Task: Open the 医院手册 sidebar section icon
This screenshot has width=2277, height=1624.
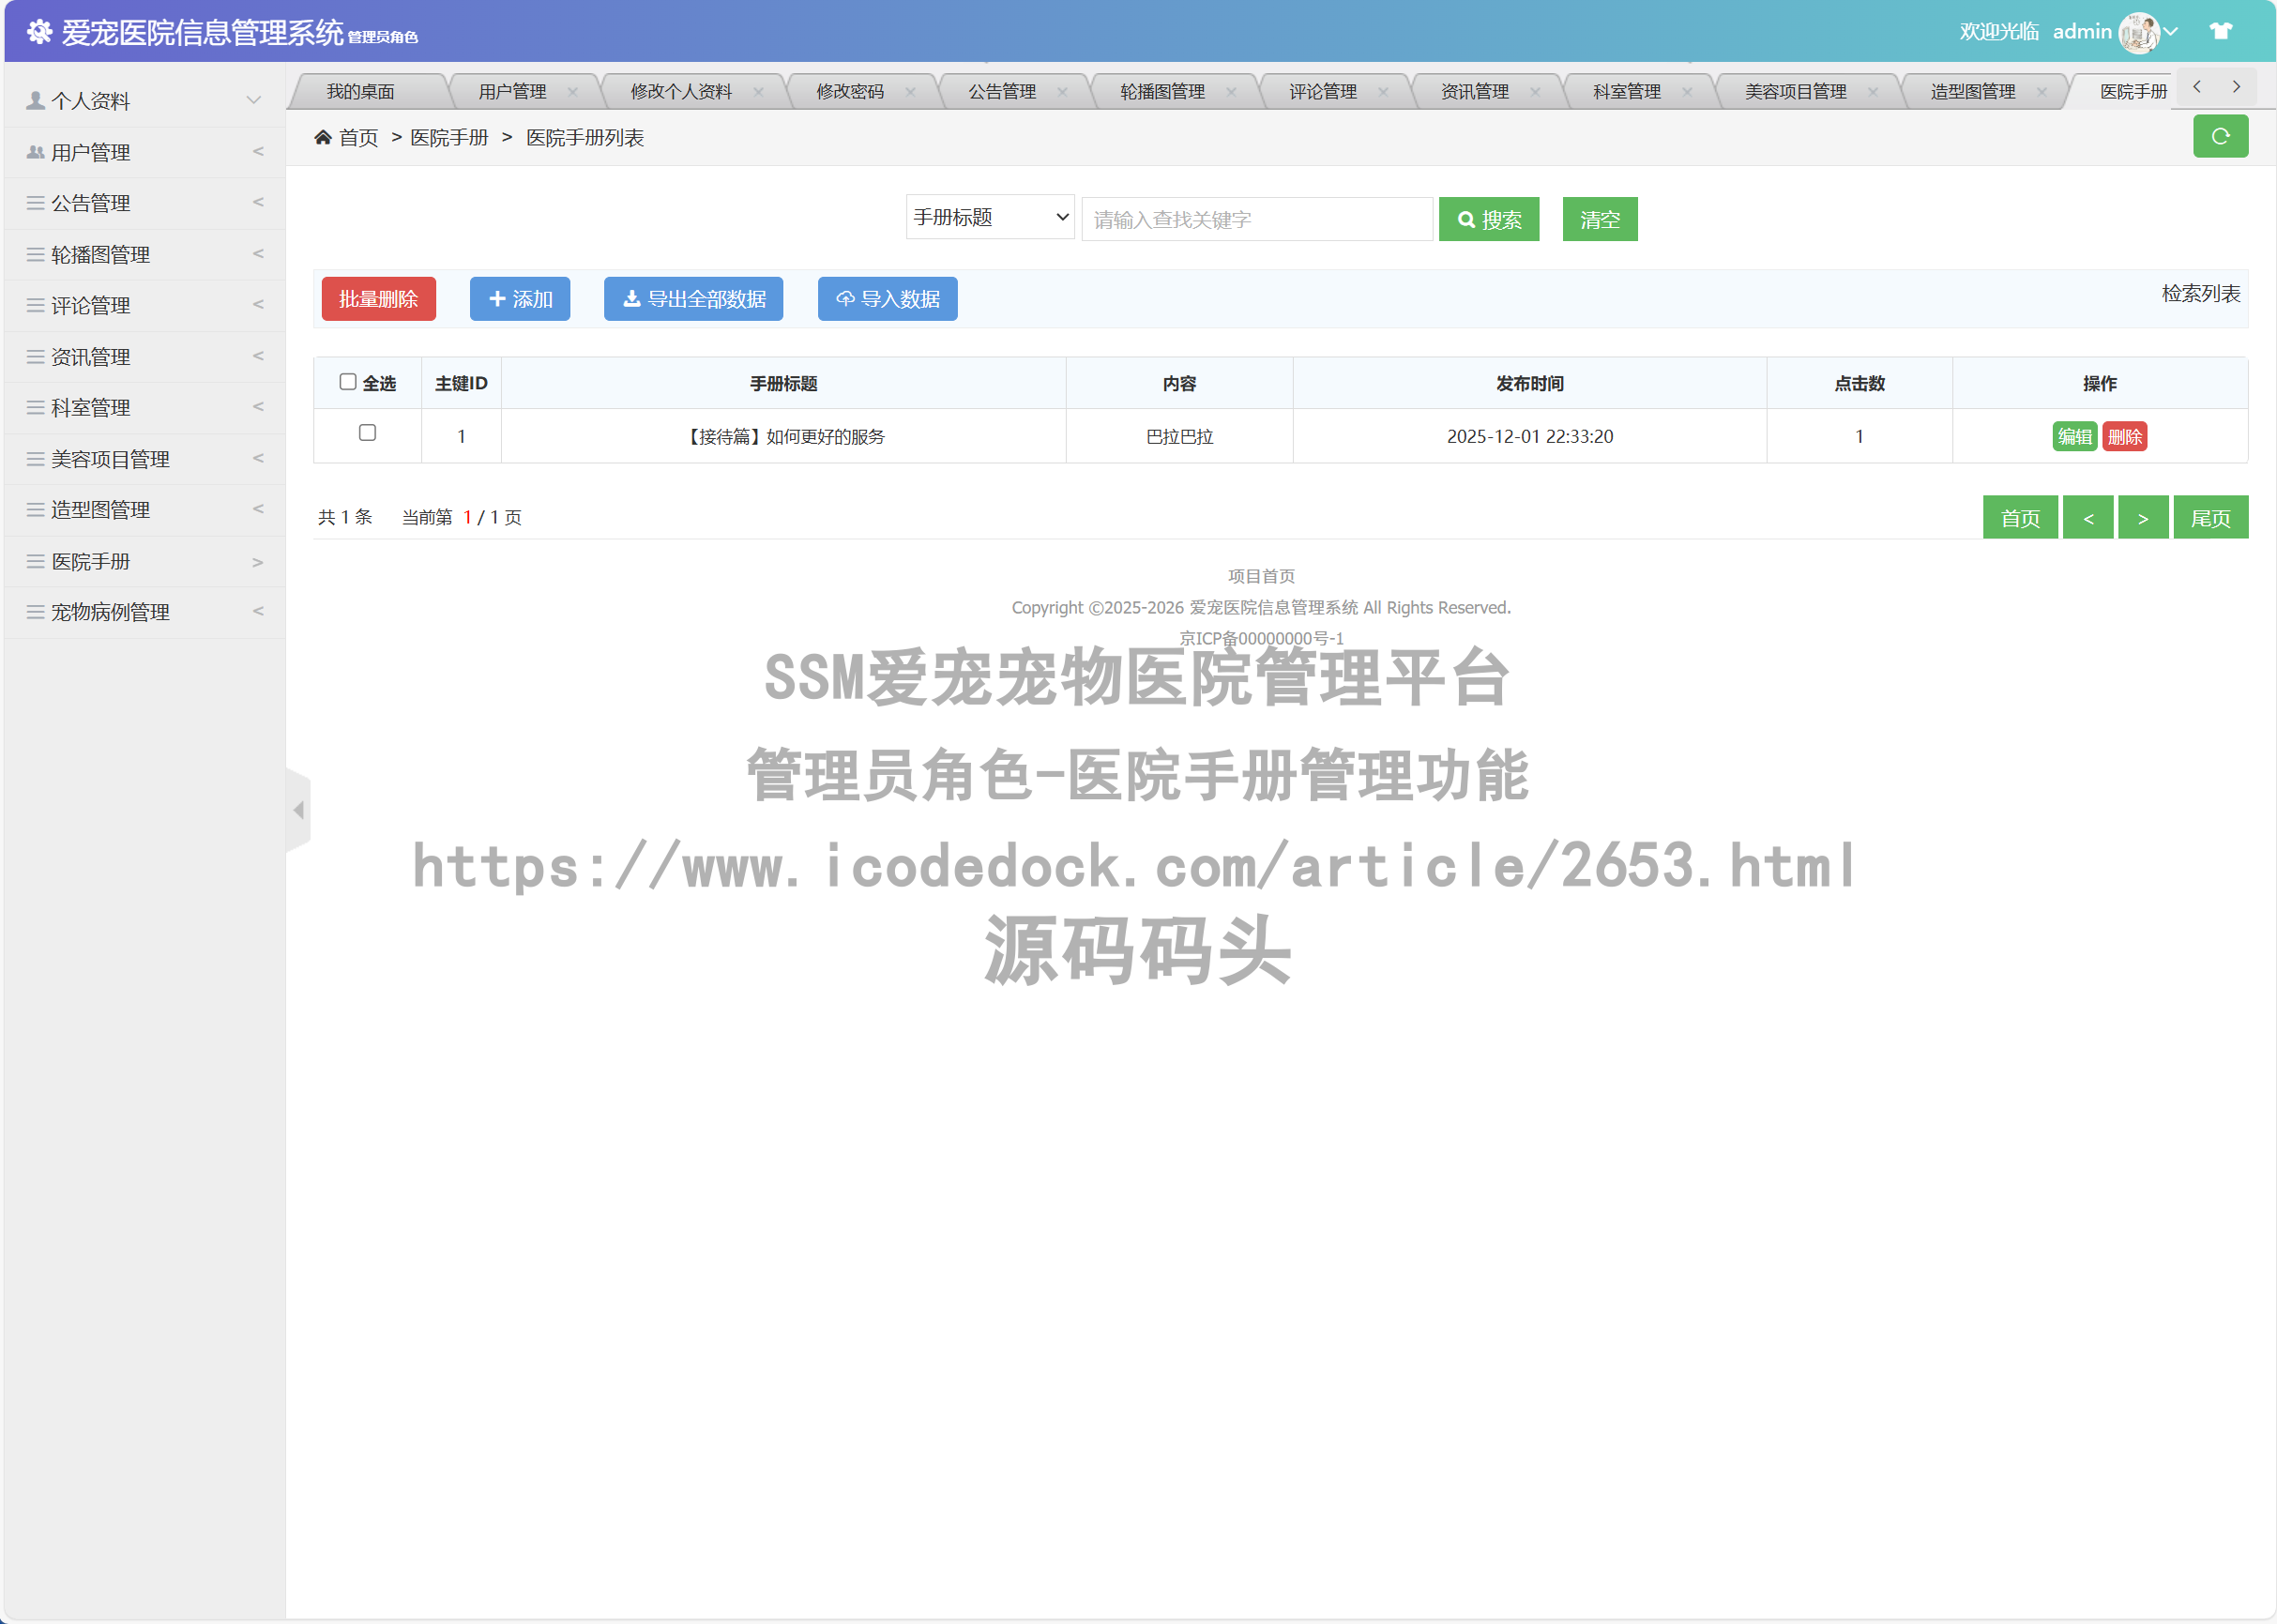Action: 33,560
